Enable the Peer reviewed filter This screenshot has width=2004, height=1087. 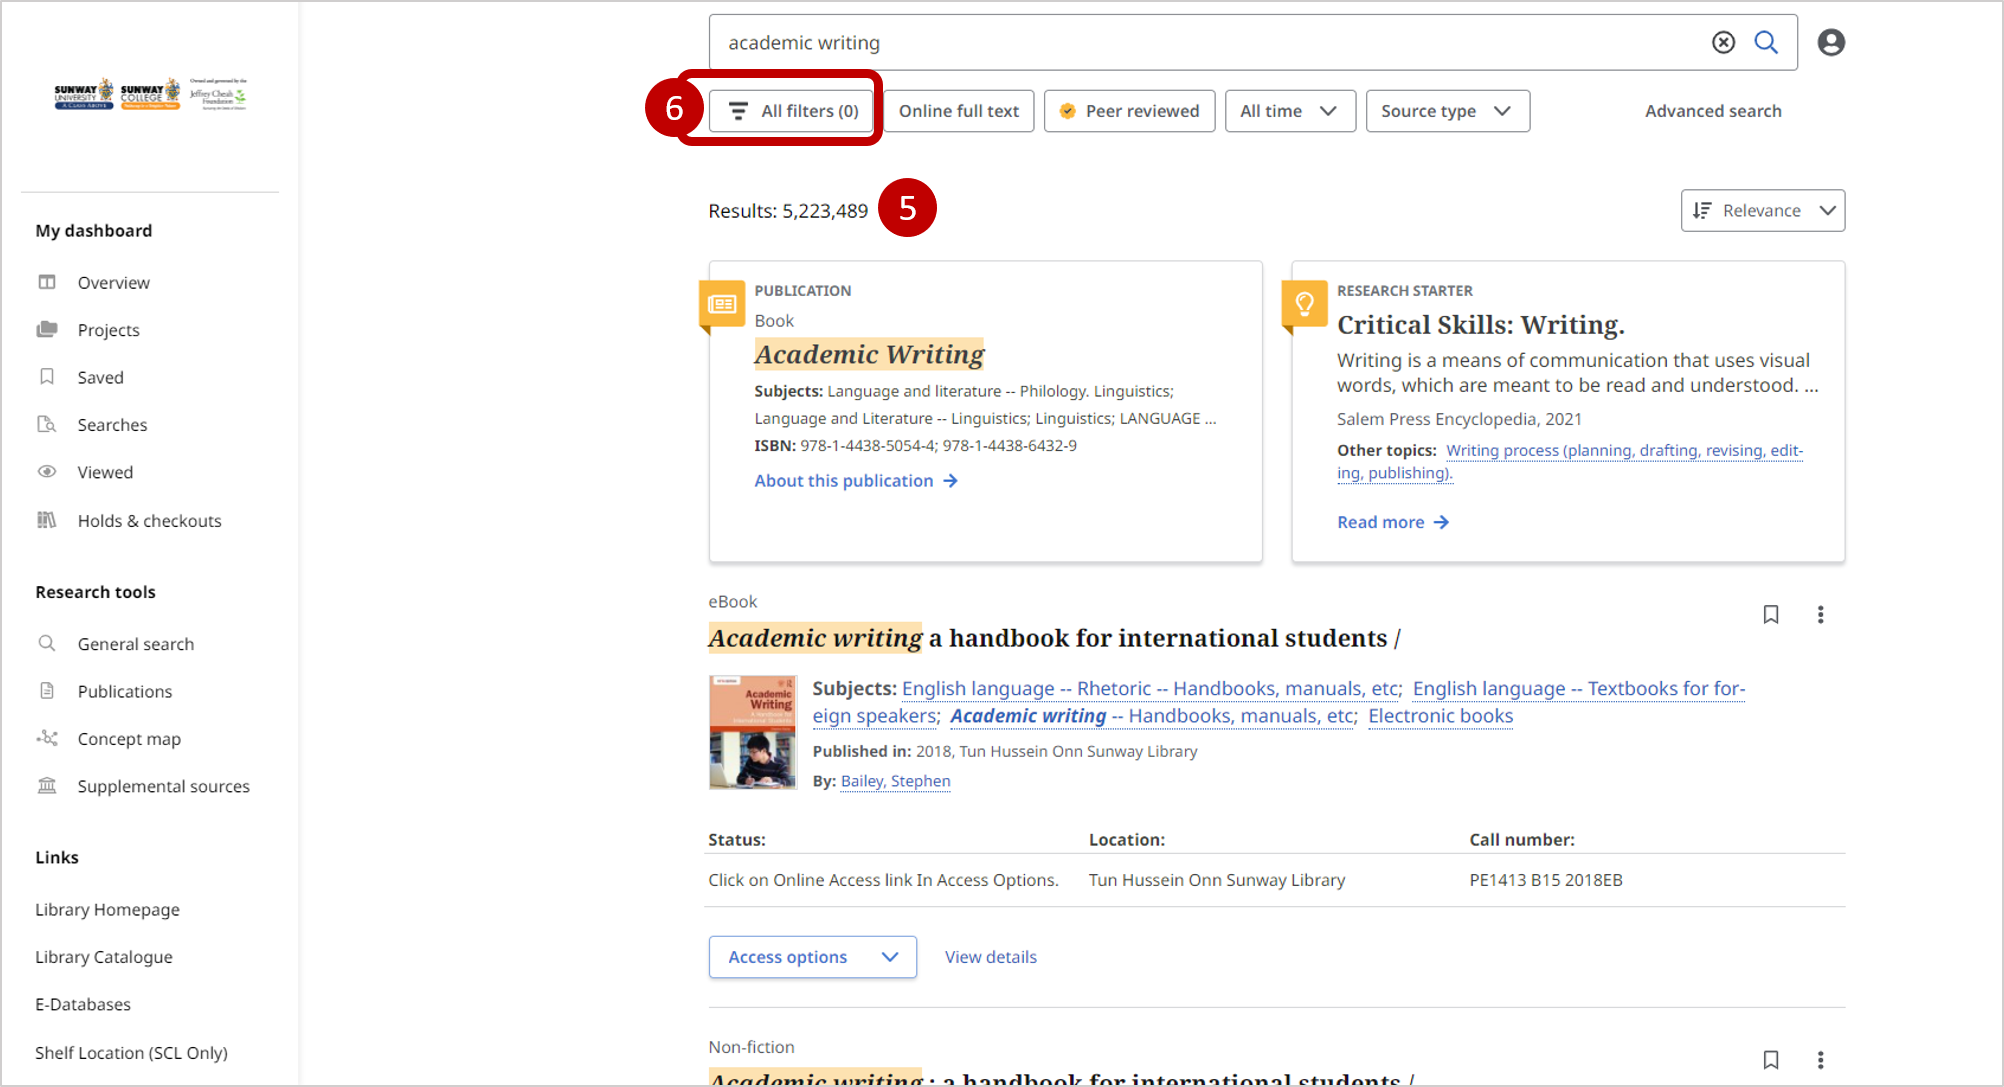click(x=1129, y=110)
